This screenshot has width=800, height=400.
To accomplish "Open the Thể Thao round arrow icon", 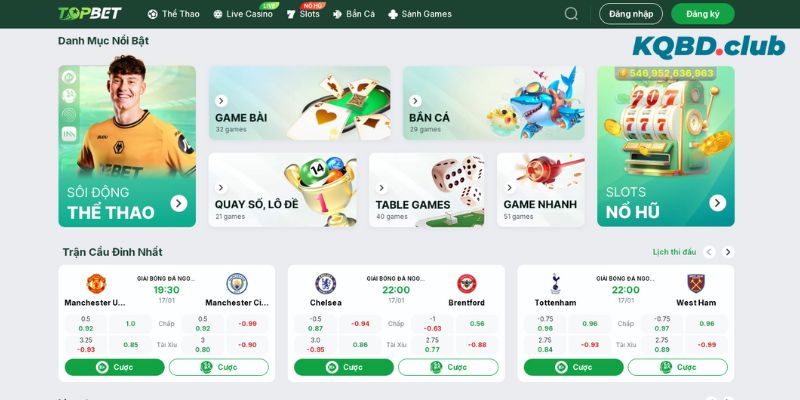I will click(x=179, y=203).
